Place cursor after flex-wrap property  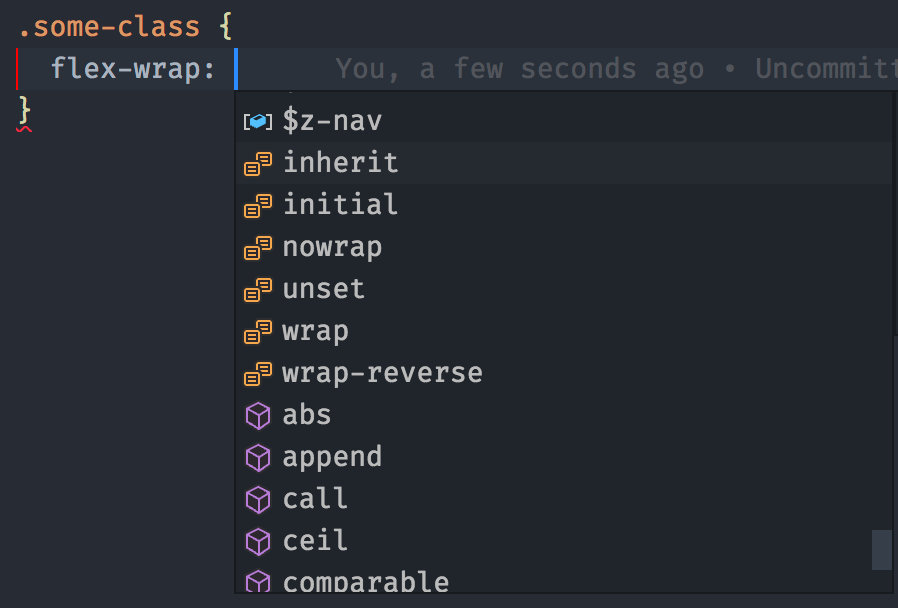pos(232,68)
